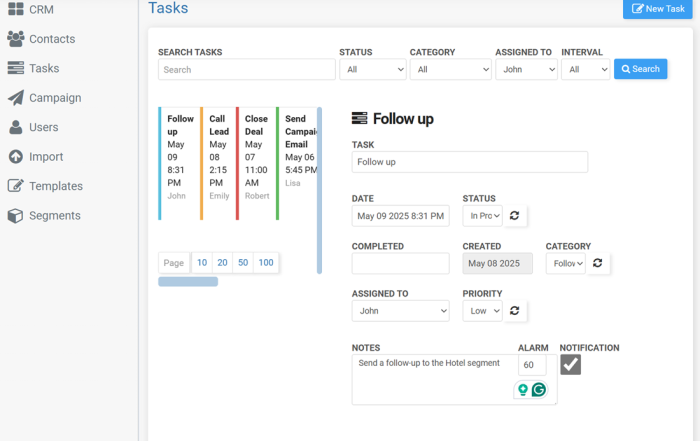Select the Follow up task card
This screenshot has height=441, width=700.
point(177,163)
